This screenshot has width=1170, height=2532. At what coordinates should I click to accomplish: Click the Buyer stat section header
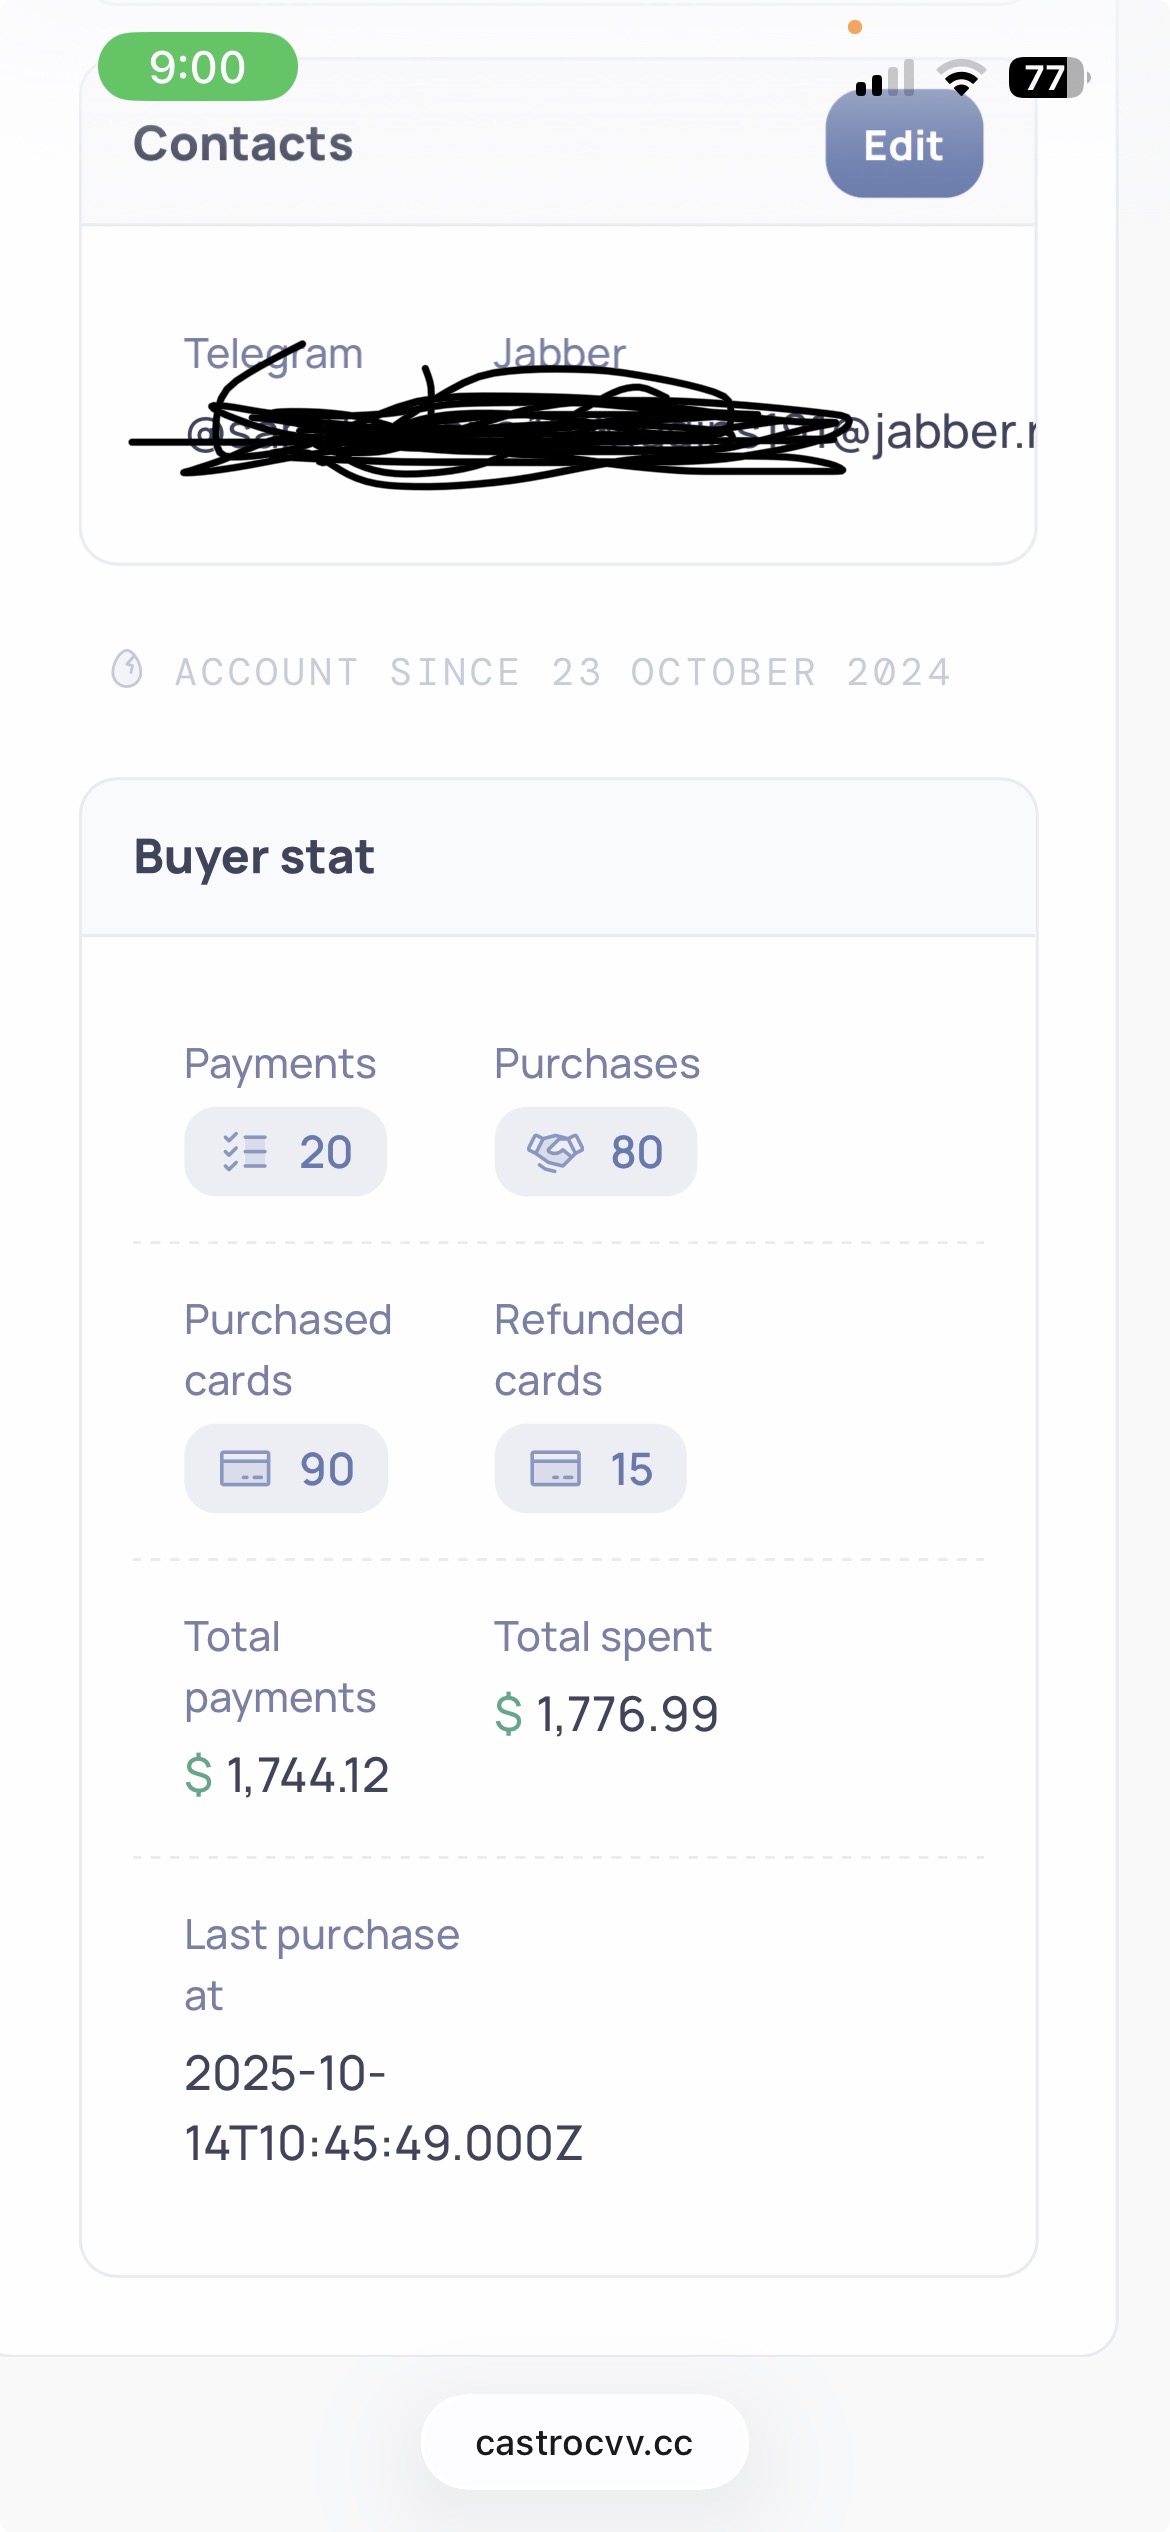pyautogui.click(x=255, y=858)
